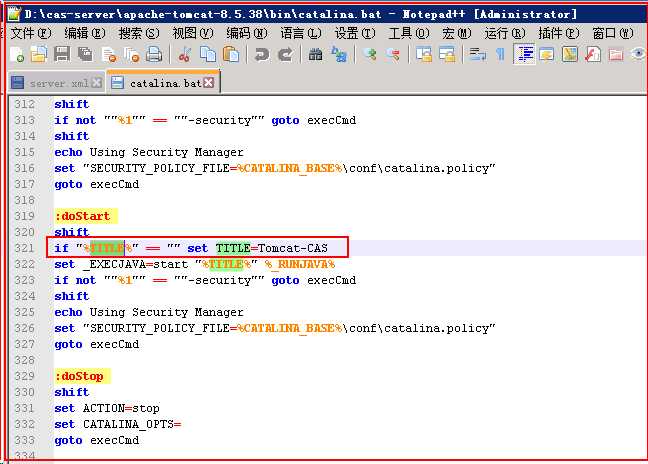The height and width of the screenshot is (464, 648).
Task: Open the 语言(L) language menu
Action: tap(299, 33)
